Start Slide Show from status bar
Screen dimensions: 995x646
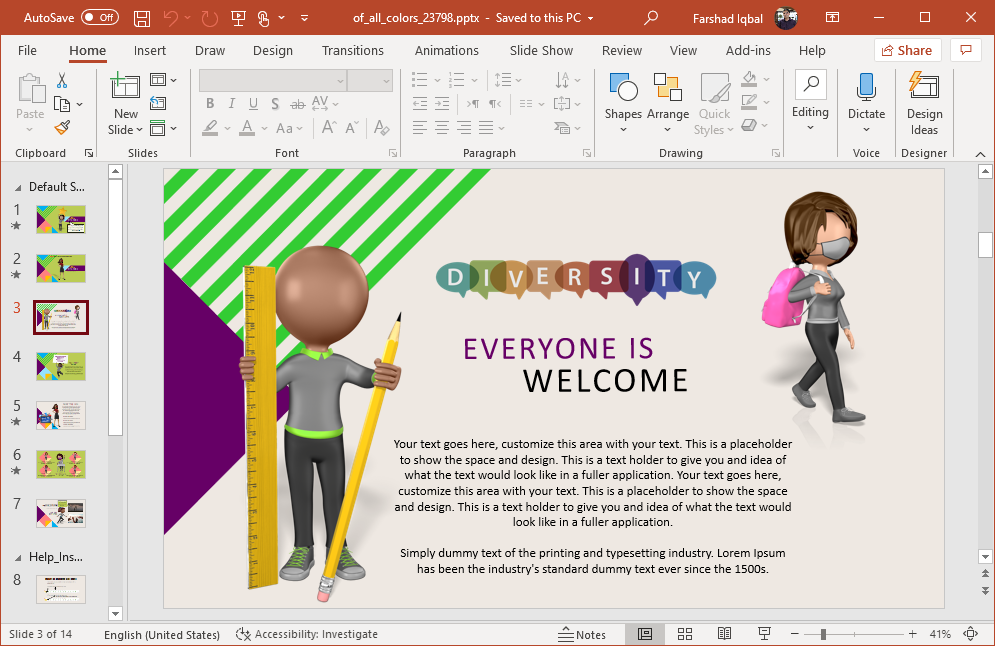tap(764, 634)
